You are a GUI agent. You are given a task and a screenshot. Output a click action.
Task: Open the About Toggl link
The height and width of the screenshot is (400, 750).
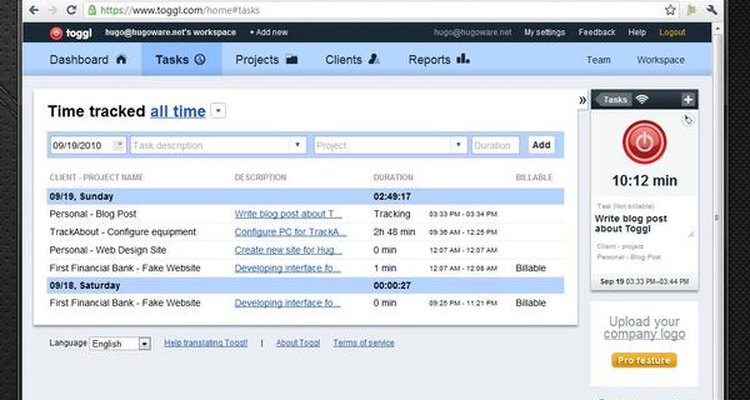[x=298, y=343]
